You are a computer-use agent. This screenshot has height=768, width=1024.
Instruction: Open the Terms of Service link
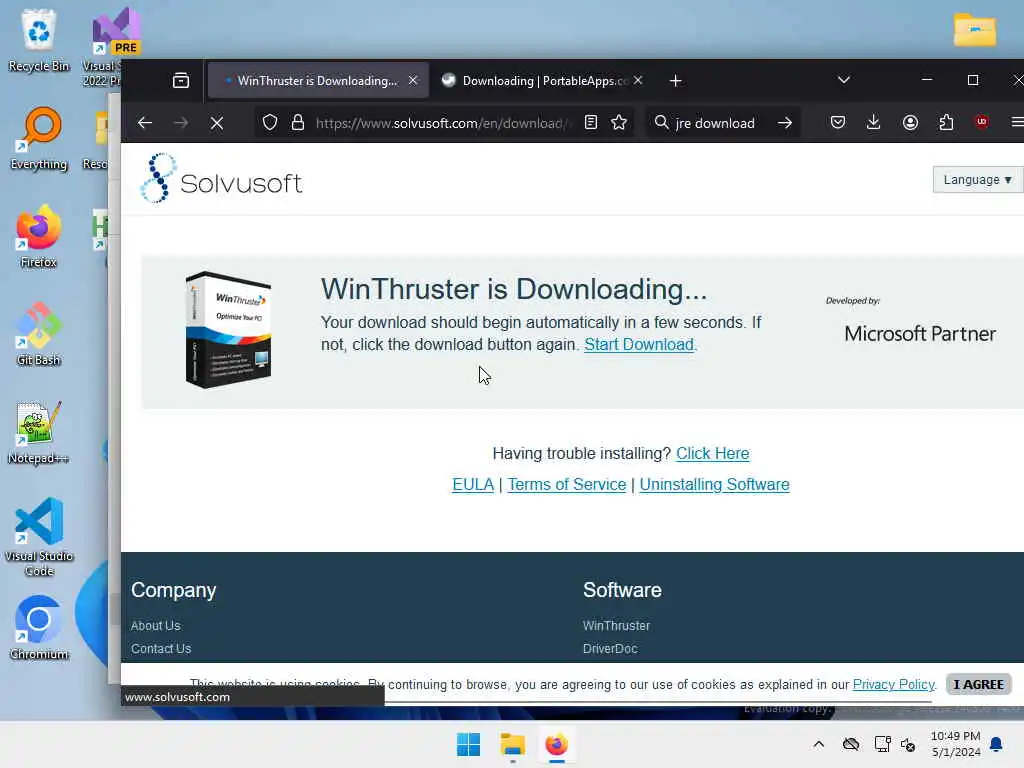[567, 485]
